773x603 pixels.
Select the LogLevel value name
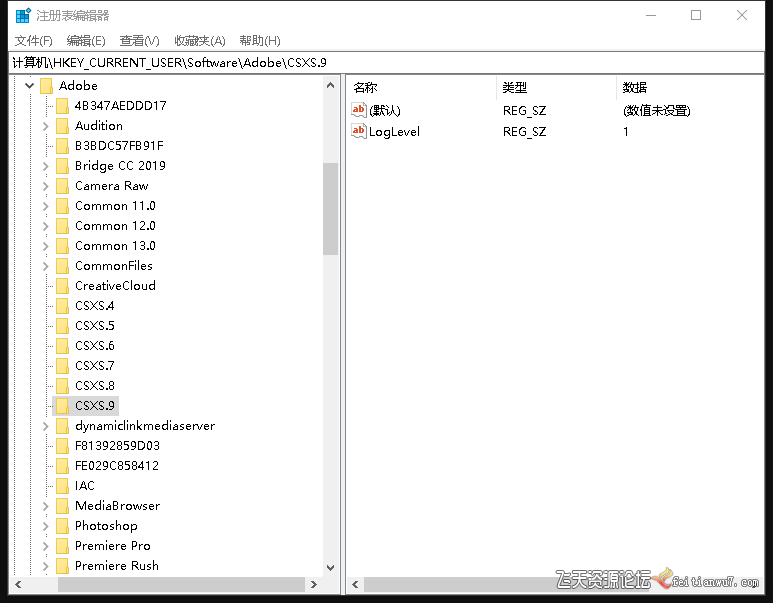[x=394, y=132]
